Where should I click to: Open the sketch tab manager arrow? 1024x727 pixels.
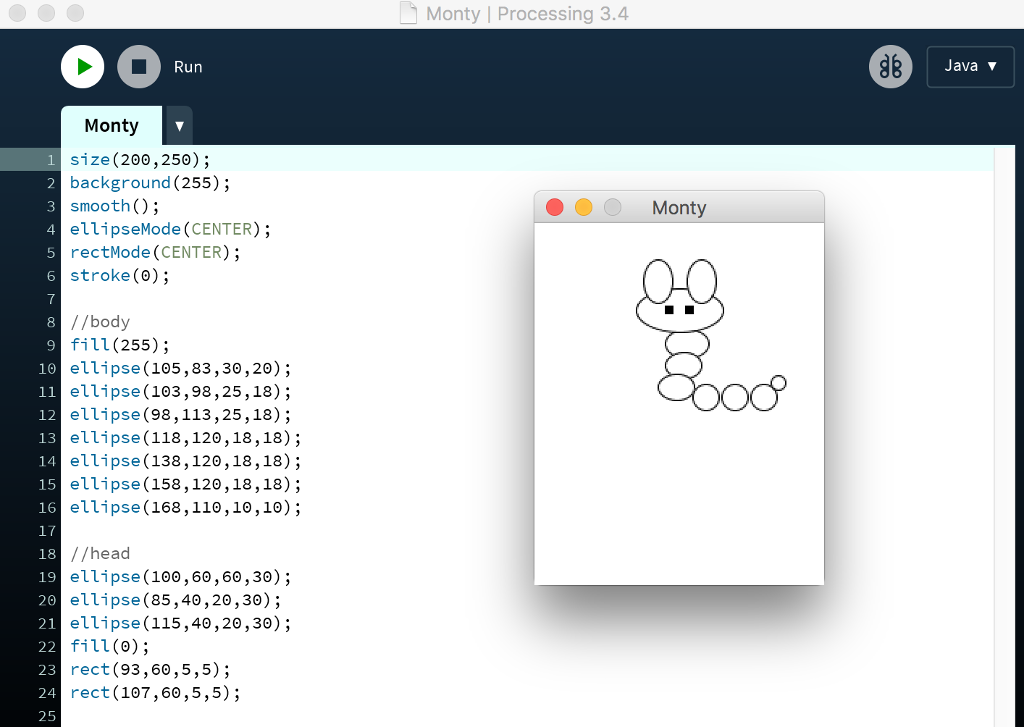tap(178, 125)
